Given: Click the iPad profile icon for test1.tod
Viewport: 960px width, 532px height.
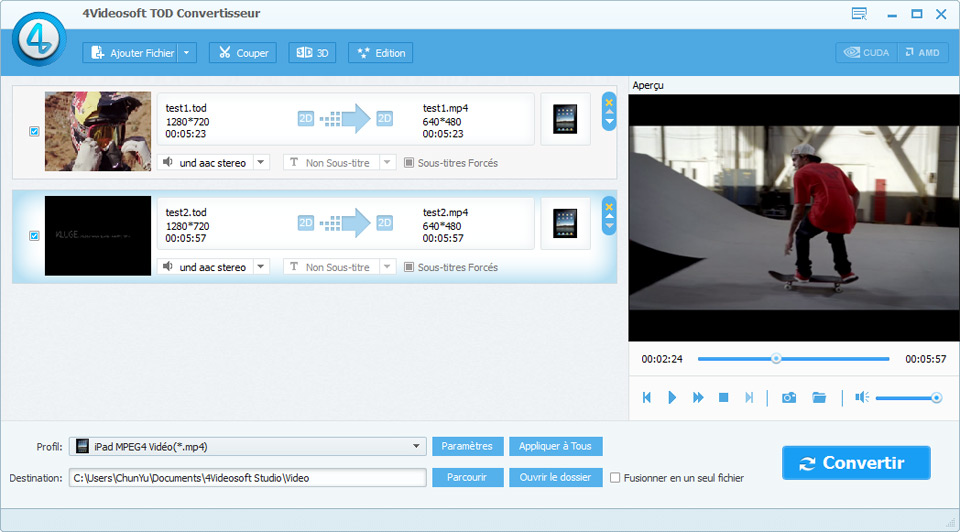Looking at the screenshot, I should coord(565,119).
